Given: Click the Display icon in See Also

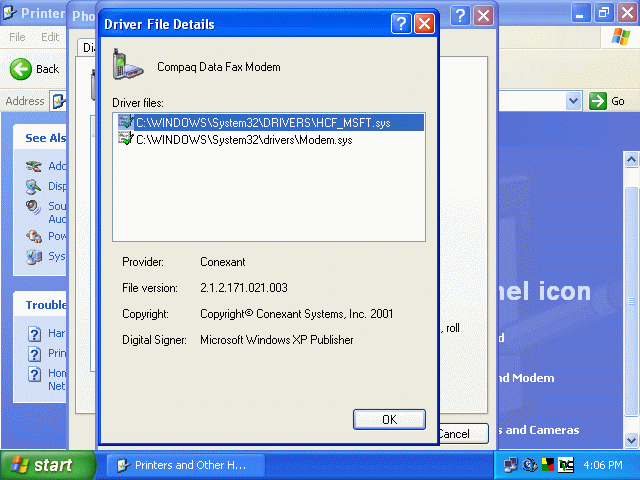Looking at the screenshot, I should pyautogui.click(x=33, y=187).
